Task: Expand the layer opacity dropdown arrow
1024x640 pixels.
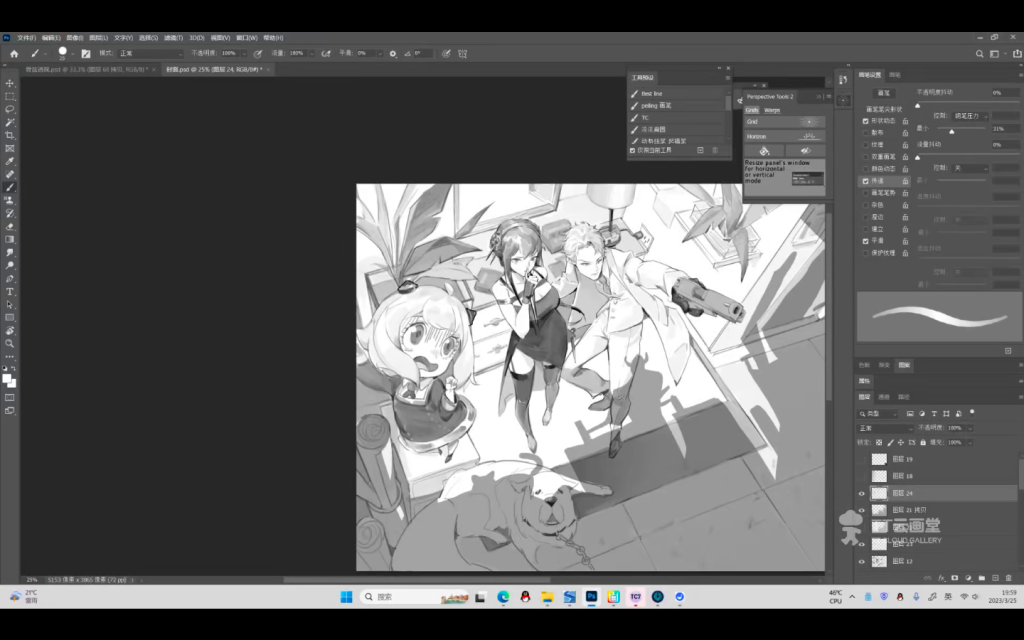Action: 968,427
